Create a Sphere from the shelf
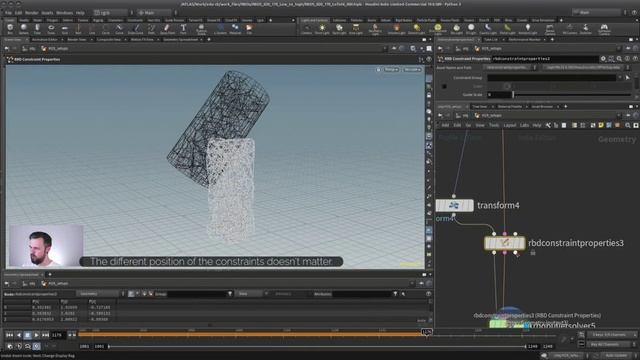The width and height of the screenshot is (640, 360). pos(24,29)
